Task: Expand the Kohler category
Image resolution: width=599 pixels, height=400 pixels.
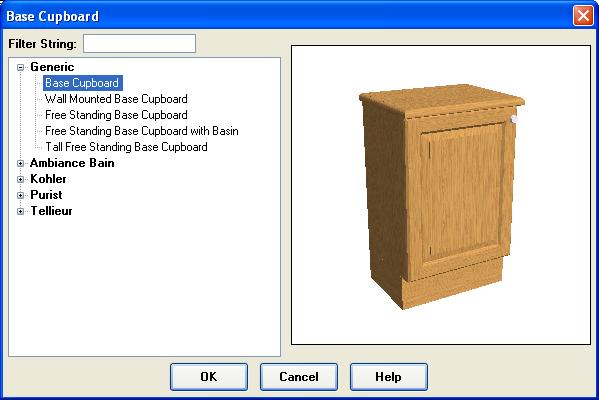Action: pyautogui.click(x=21, y=179)
